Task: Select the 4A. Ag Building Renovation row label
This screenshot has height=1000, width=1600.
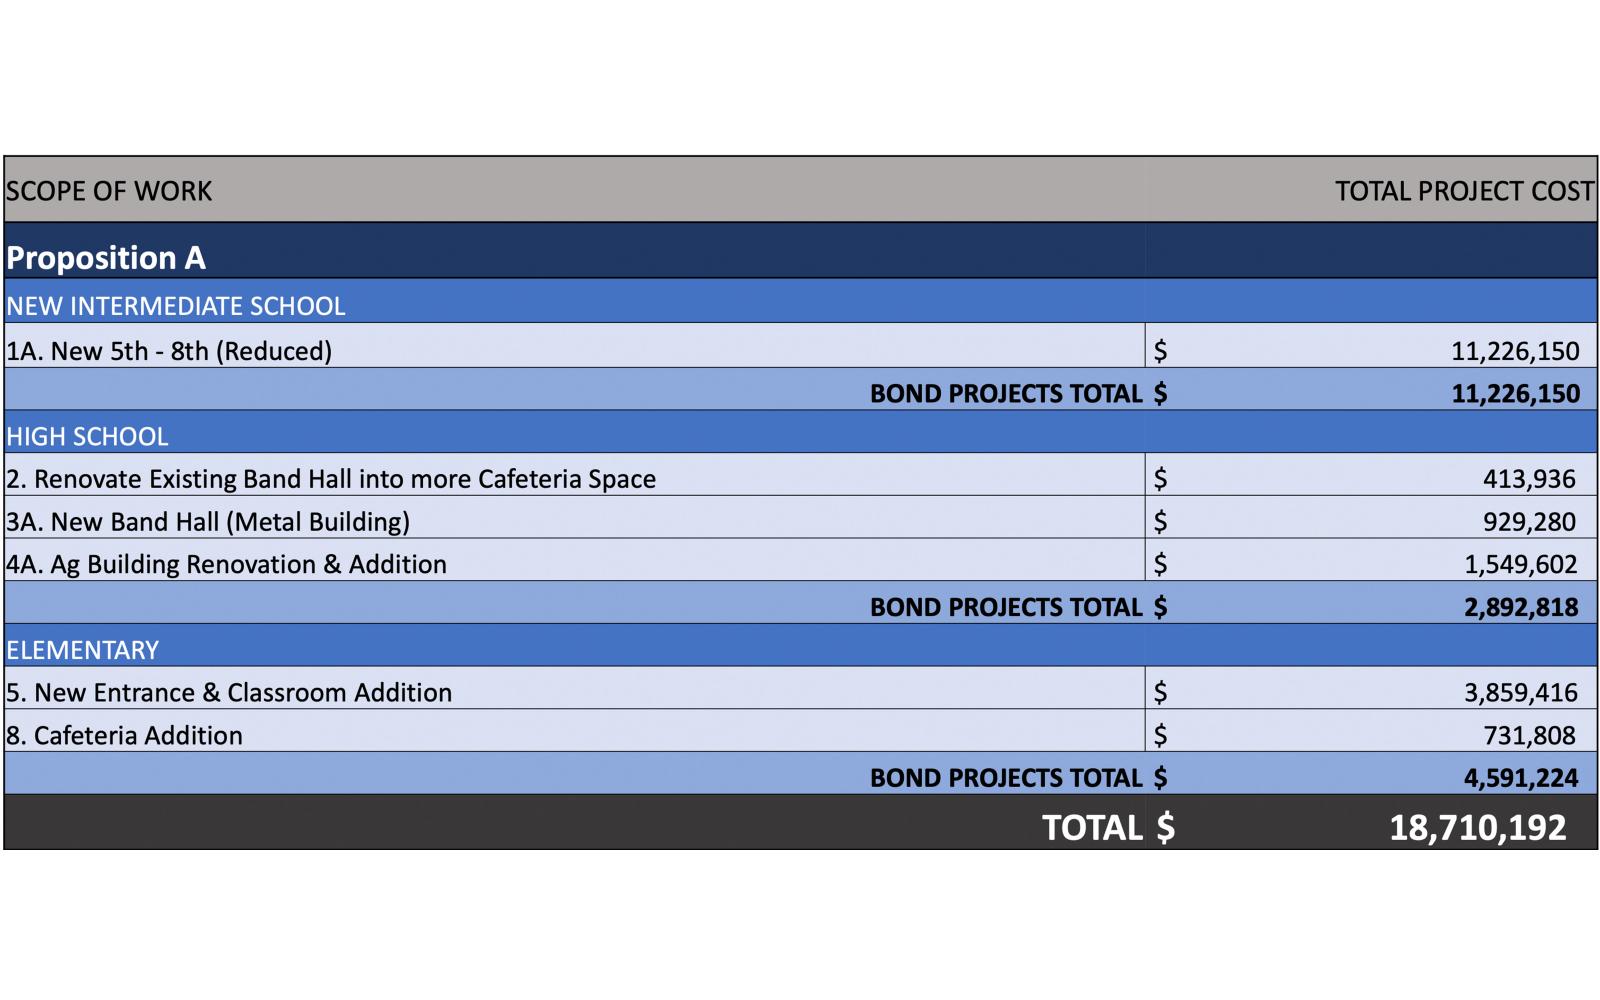Action: pos(227,564)
